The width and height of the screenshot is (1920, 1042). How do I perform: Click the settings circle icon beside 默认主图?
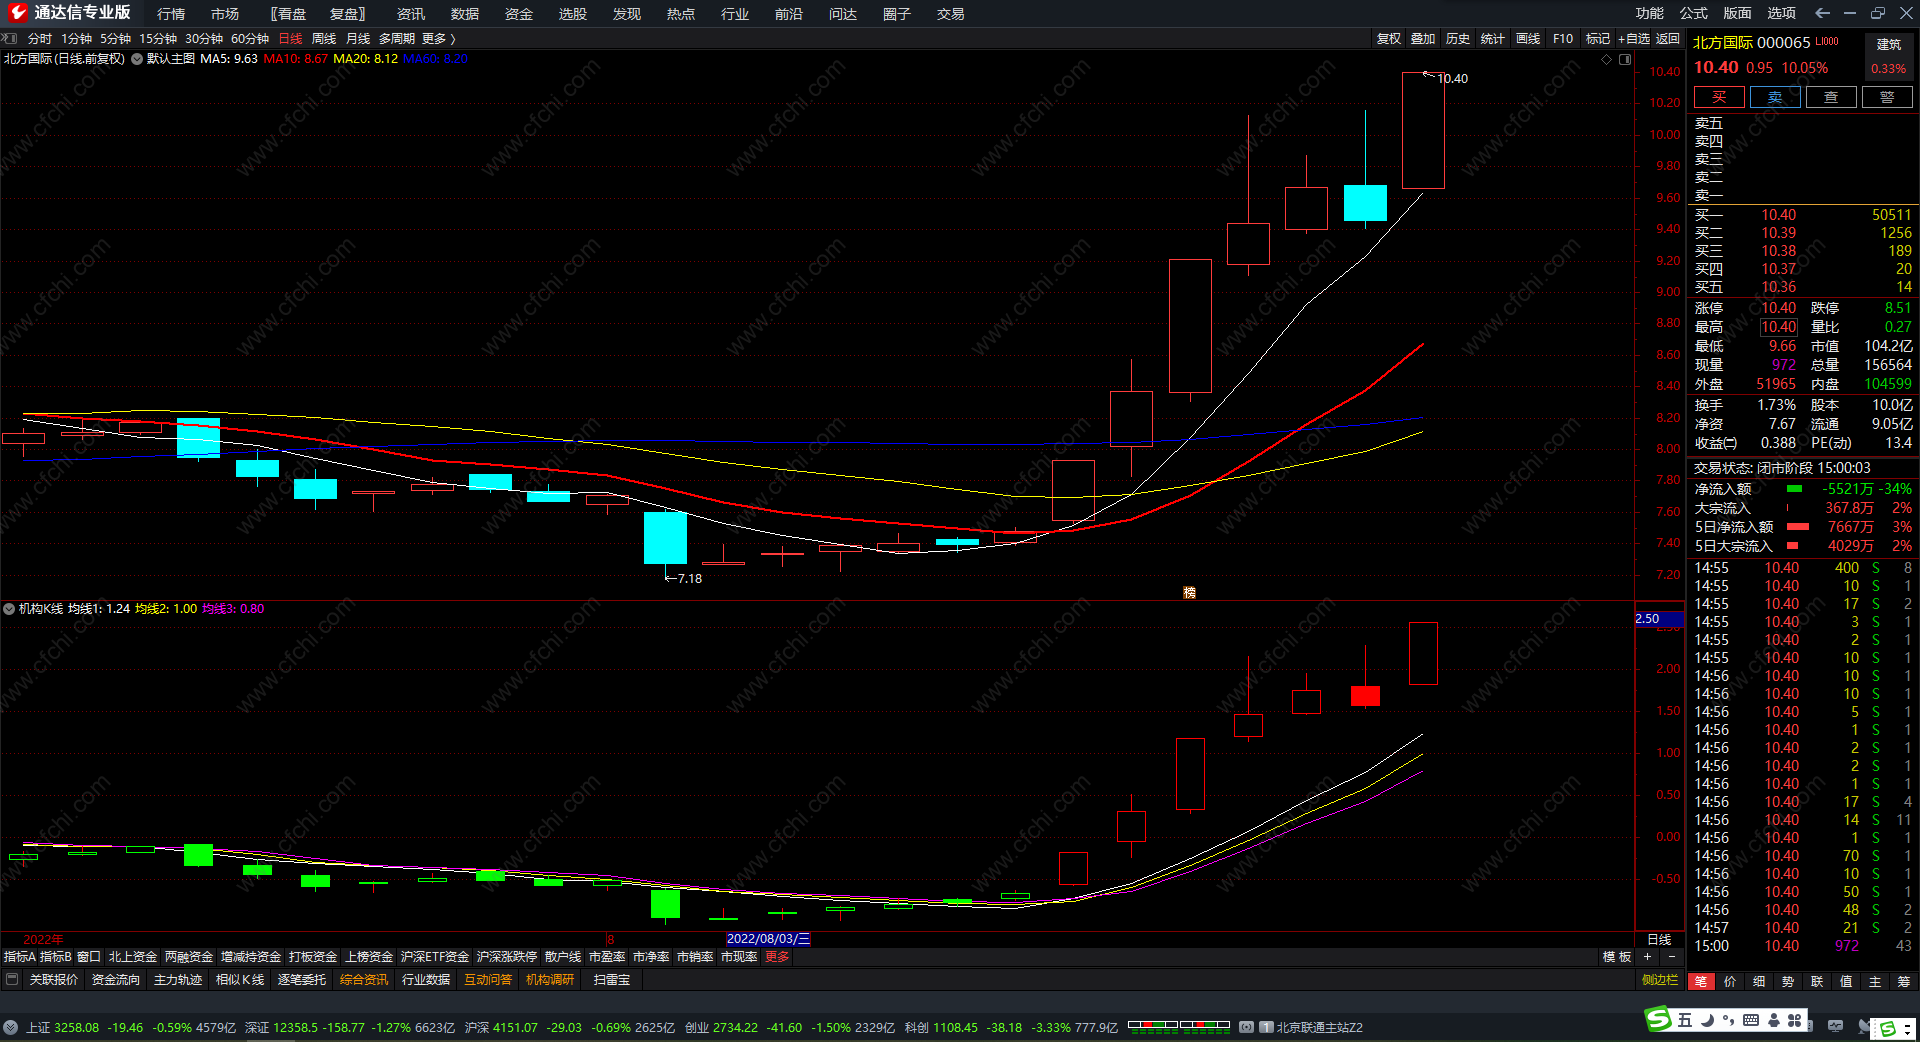(137, 59)
